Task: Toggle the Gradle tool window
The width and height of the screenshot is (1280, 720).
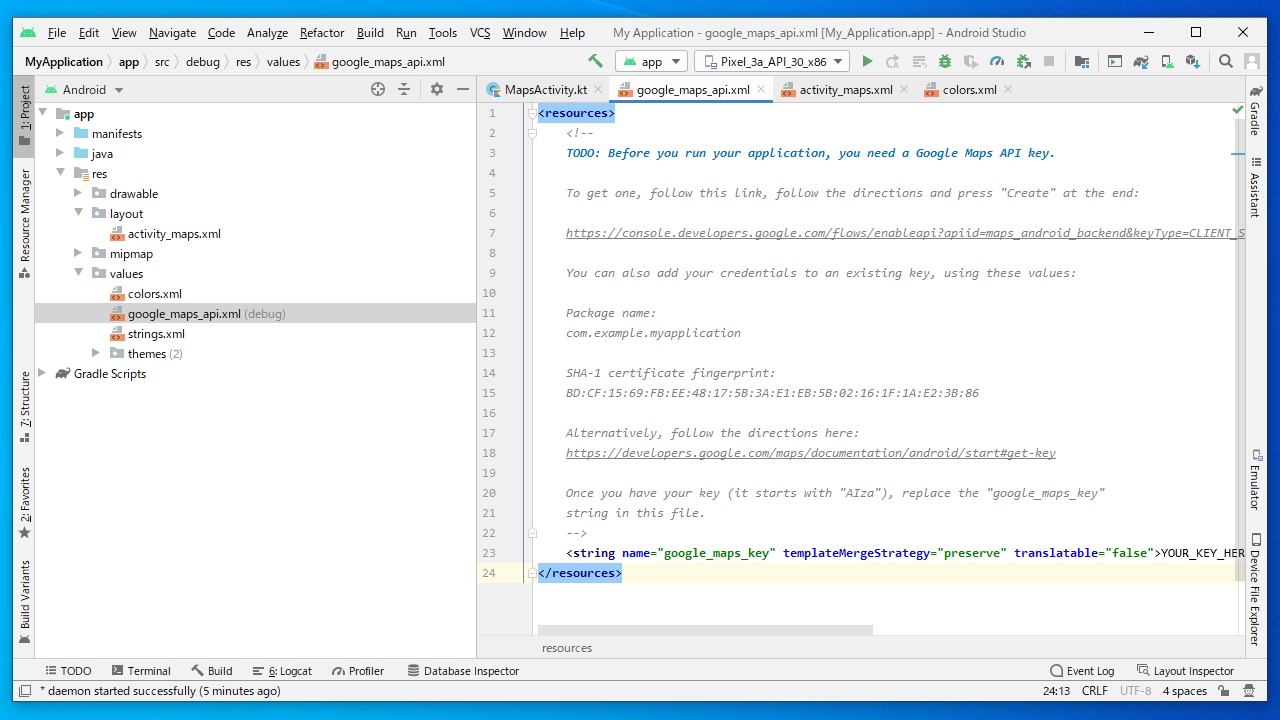Action: click(x=1255, y=110)
